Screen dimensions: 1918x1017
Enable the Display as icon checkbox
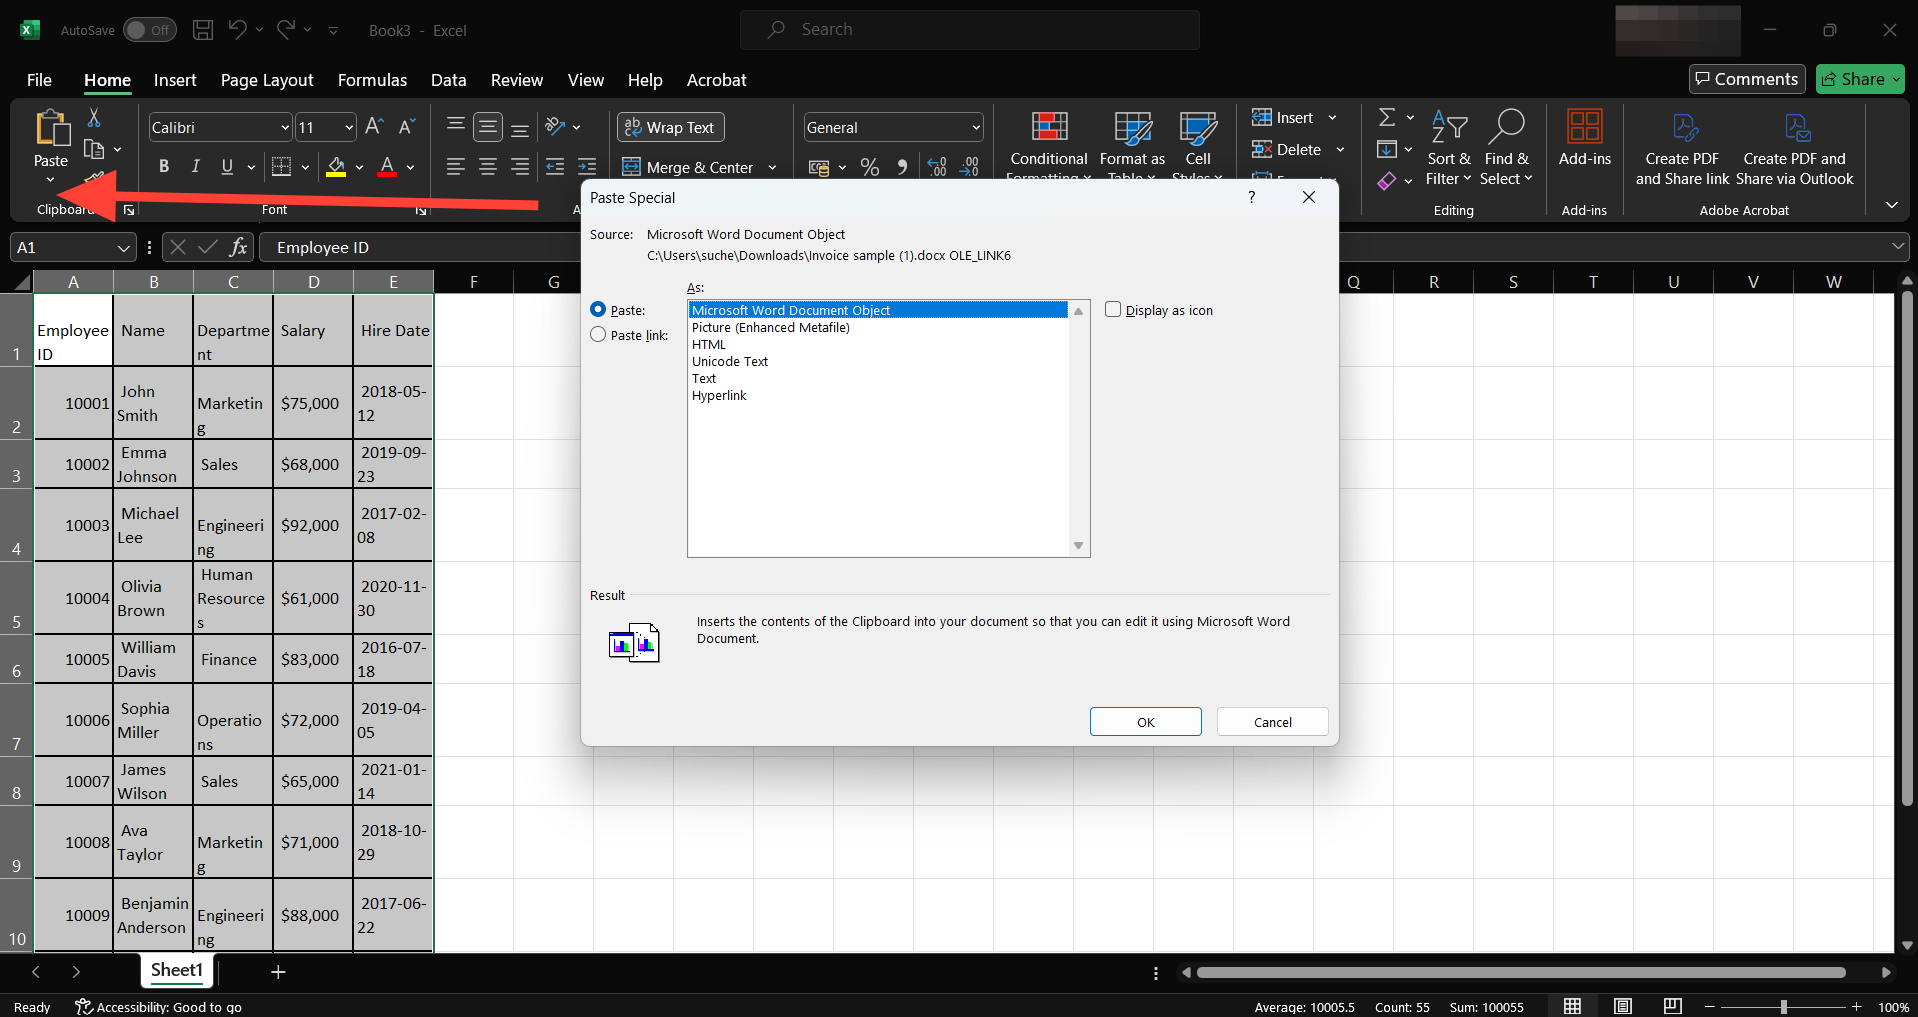[x=1113, y=310]
